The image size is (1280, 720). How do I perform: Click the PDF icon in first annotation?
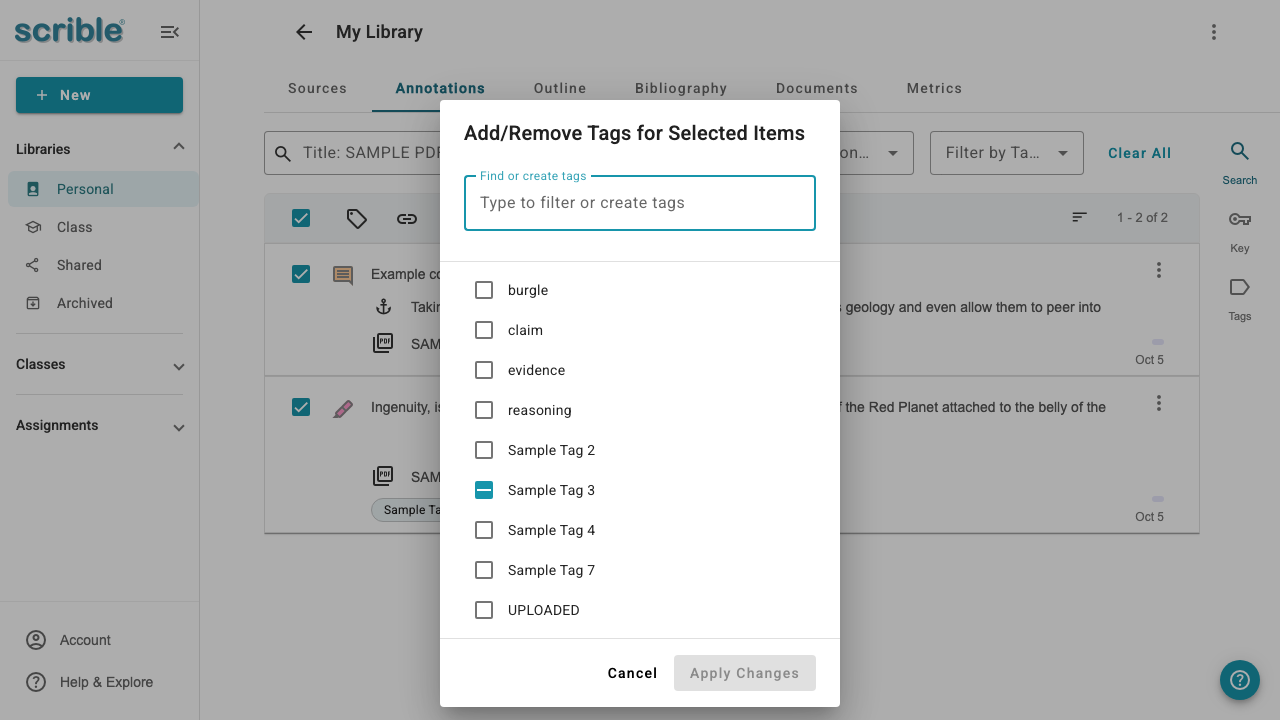(x=383, y=343)
